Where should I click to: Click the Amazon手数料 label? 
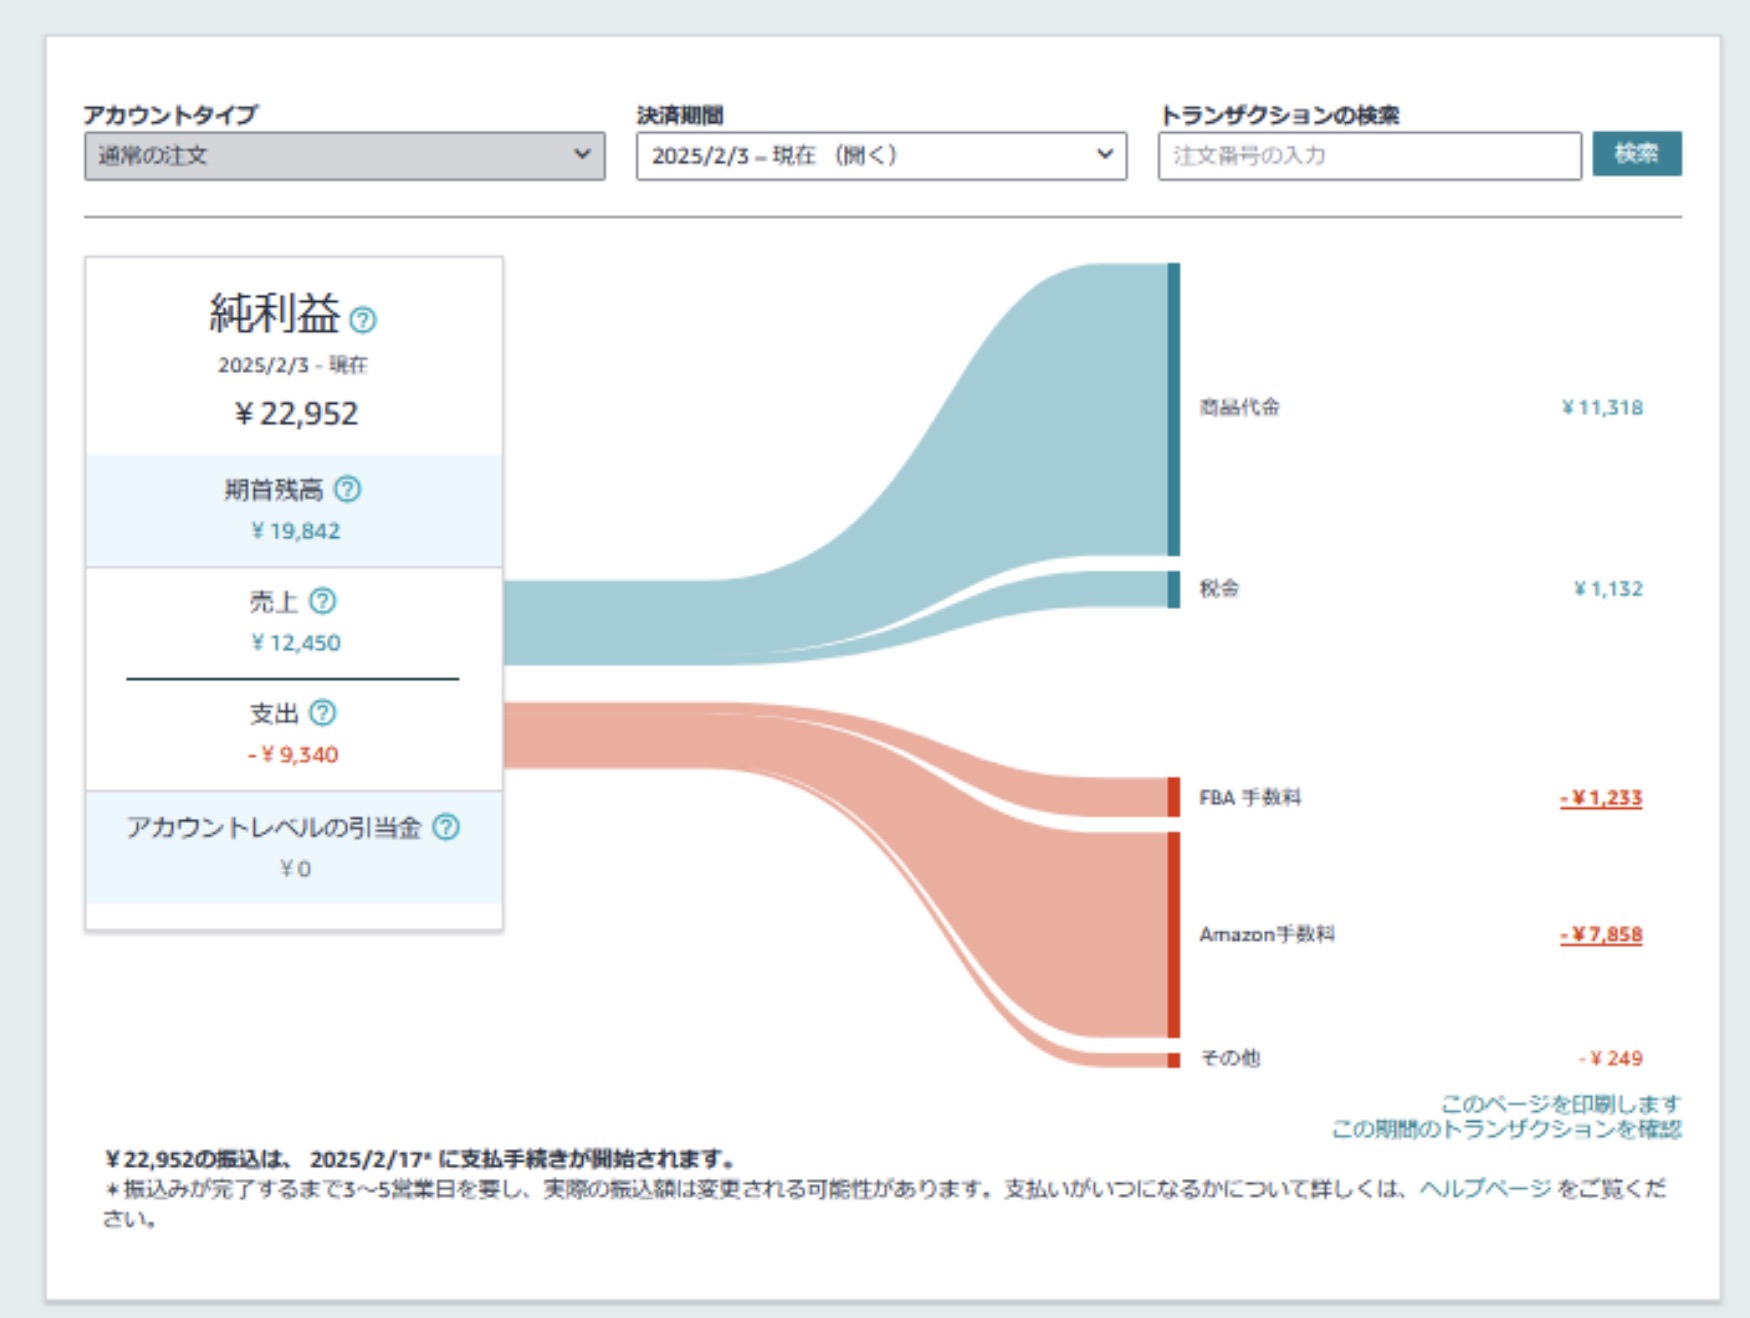coord(1267,934)
